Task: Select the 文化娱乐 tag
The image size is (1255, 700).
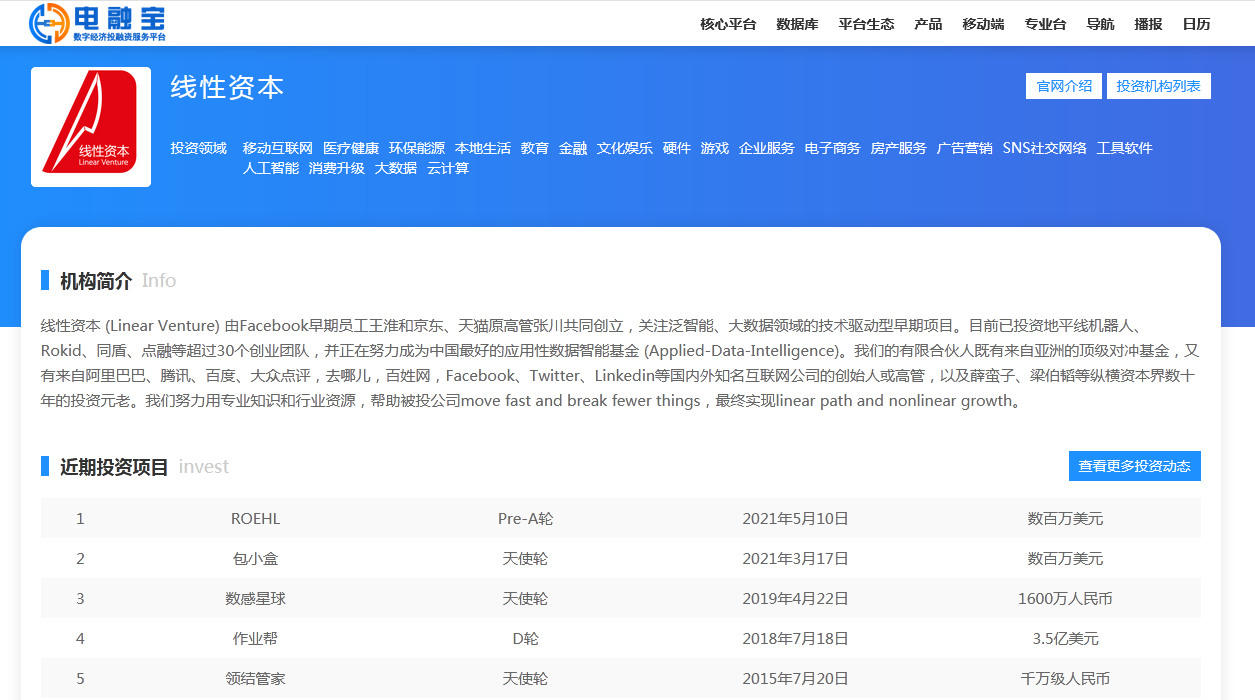Action: coord(625,148)
